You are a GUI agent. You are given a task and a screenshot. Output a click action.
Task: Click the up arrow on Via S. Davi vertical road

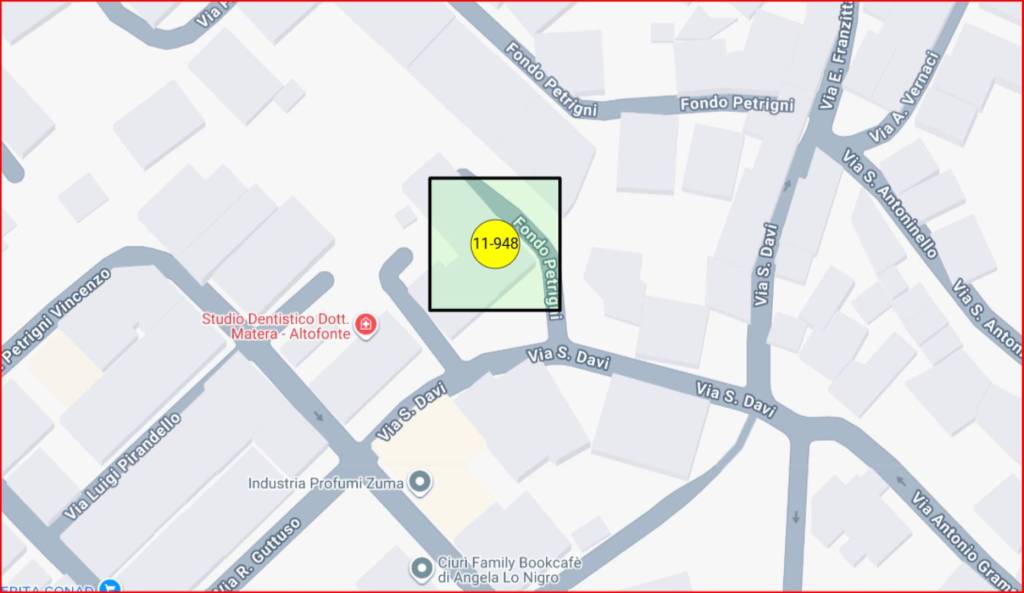coord(787,185)
